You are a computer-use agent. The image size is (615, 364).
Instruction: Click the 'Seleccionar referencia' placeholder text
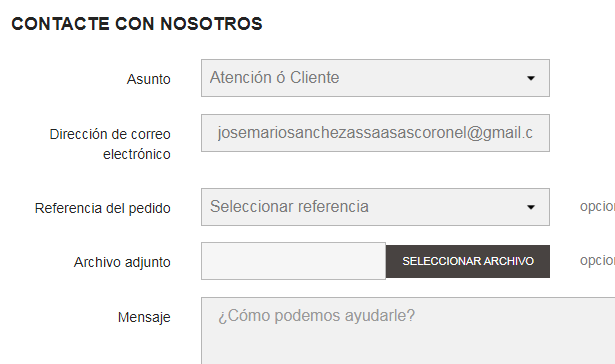tap(289, 207)
